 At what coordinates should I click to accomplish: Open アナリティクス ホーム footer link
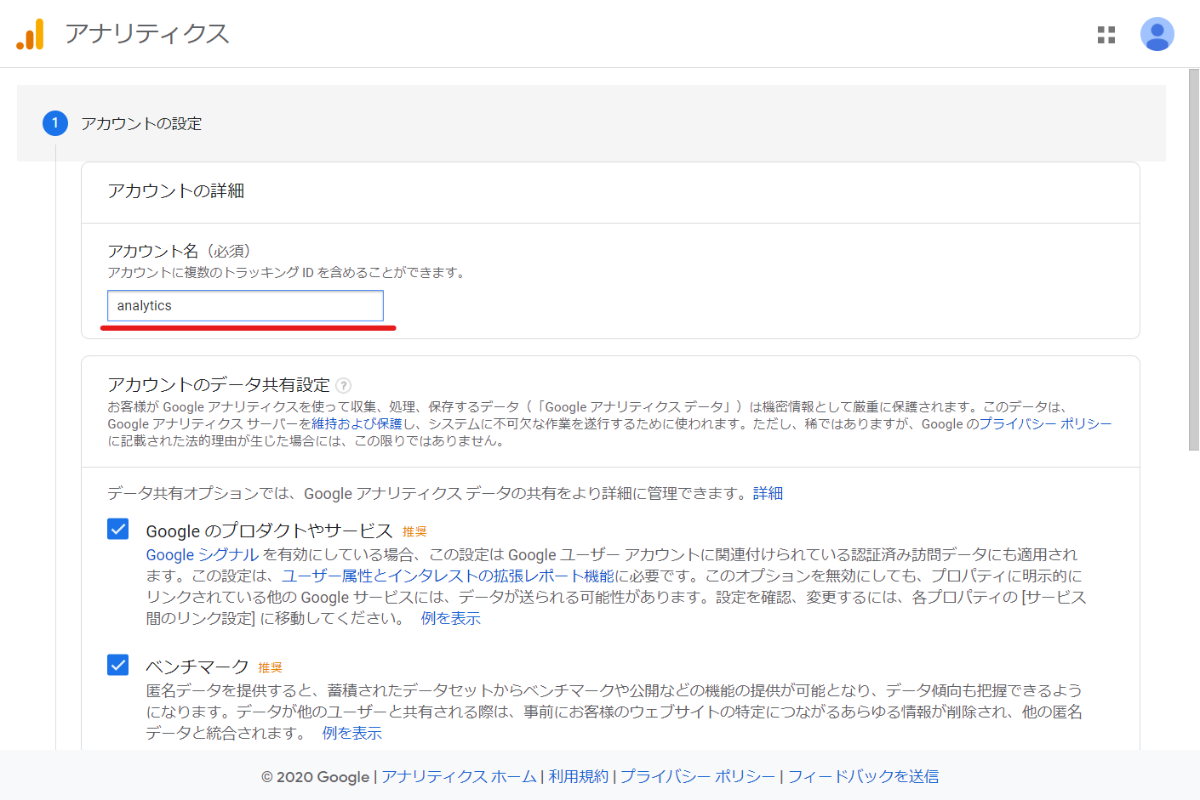click(x=459, y=776)
